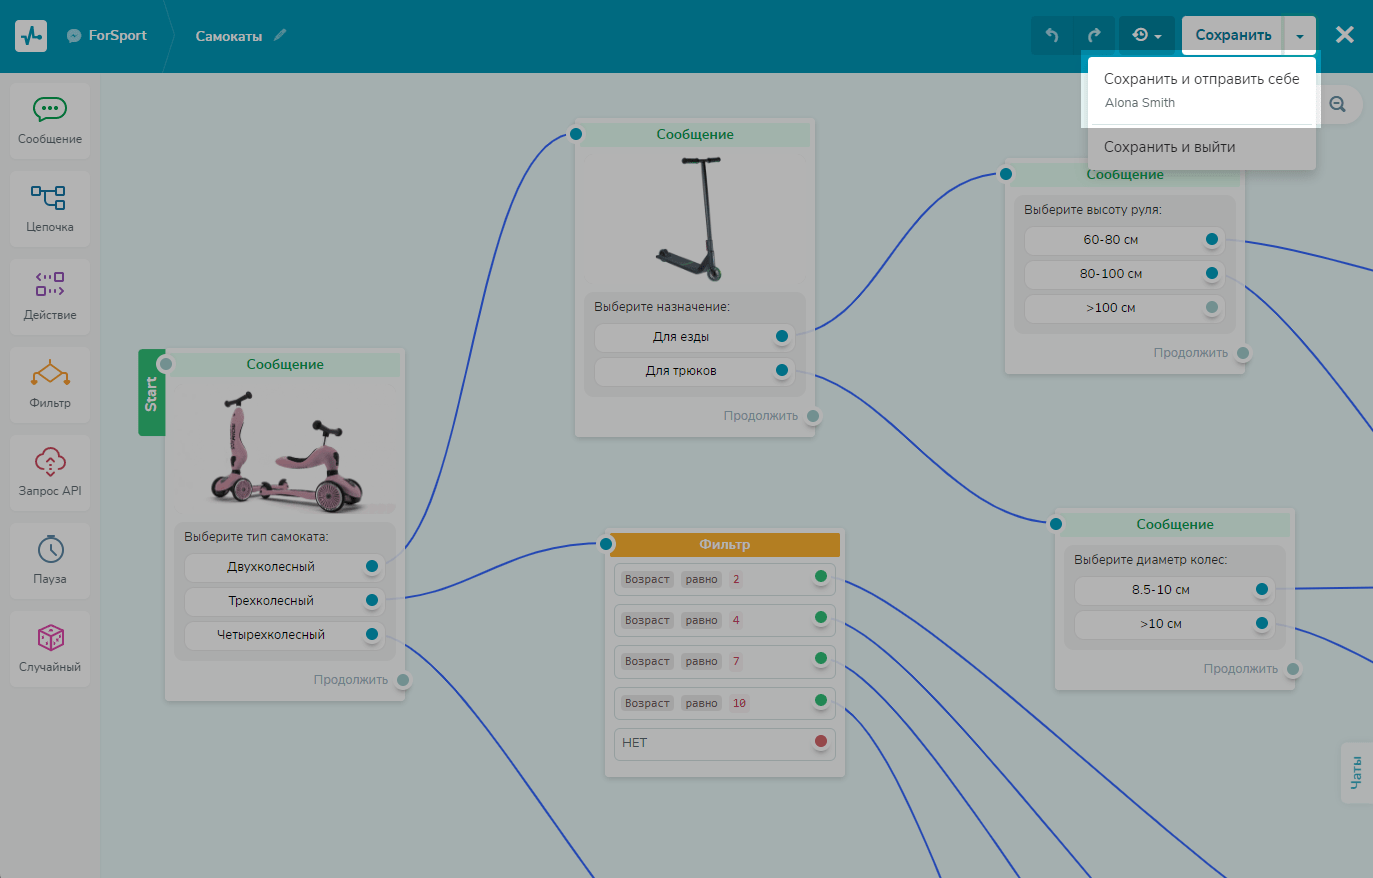Click red connector dot on НЕТ row
The height and width of the screenshot is (878, 1373).
point(821,742)
